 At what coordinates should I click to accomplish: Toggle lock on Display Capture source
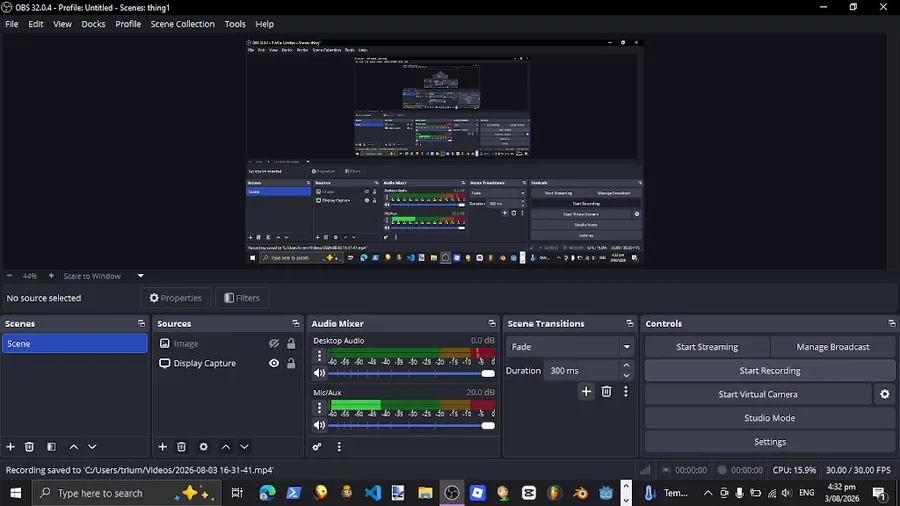tap(291, 363)
